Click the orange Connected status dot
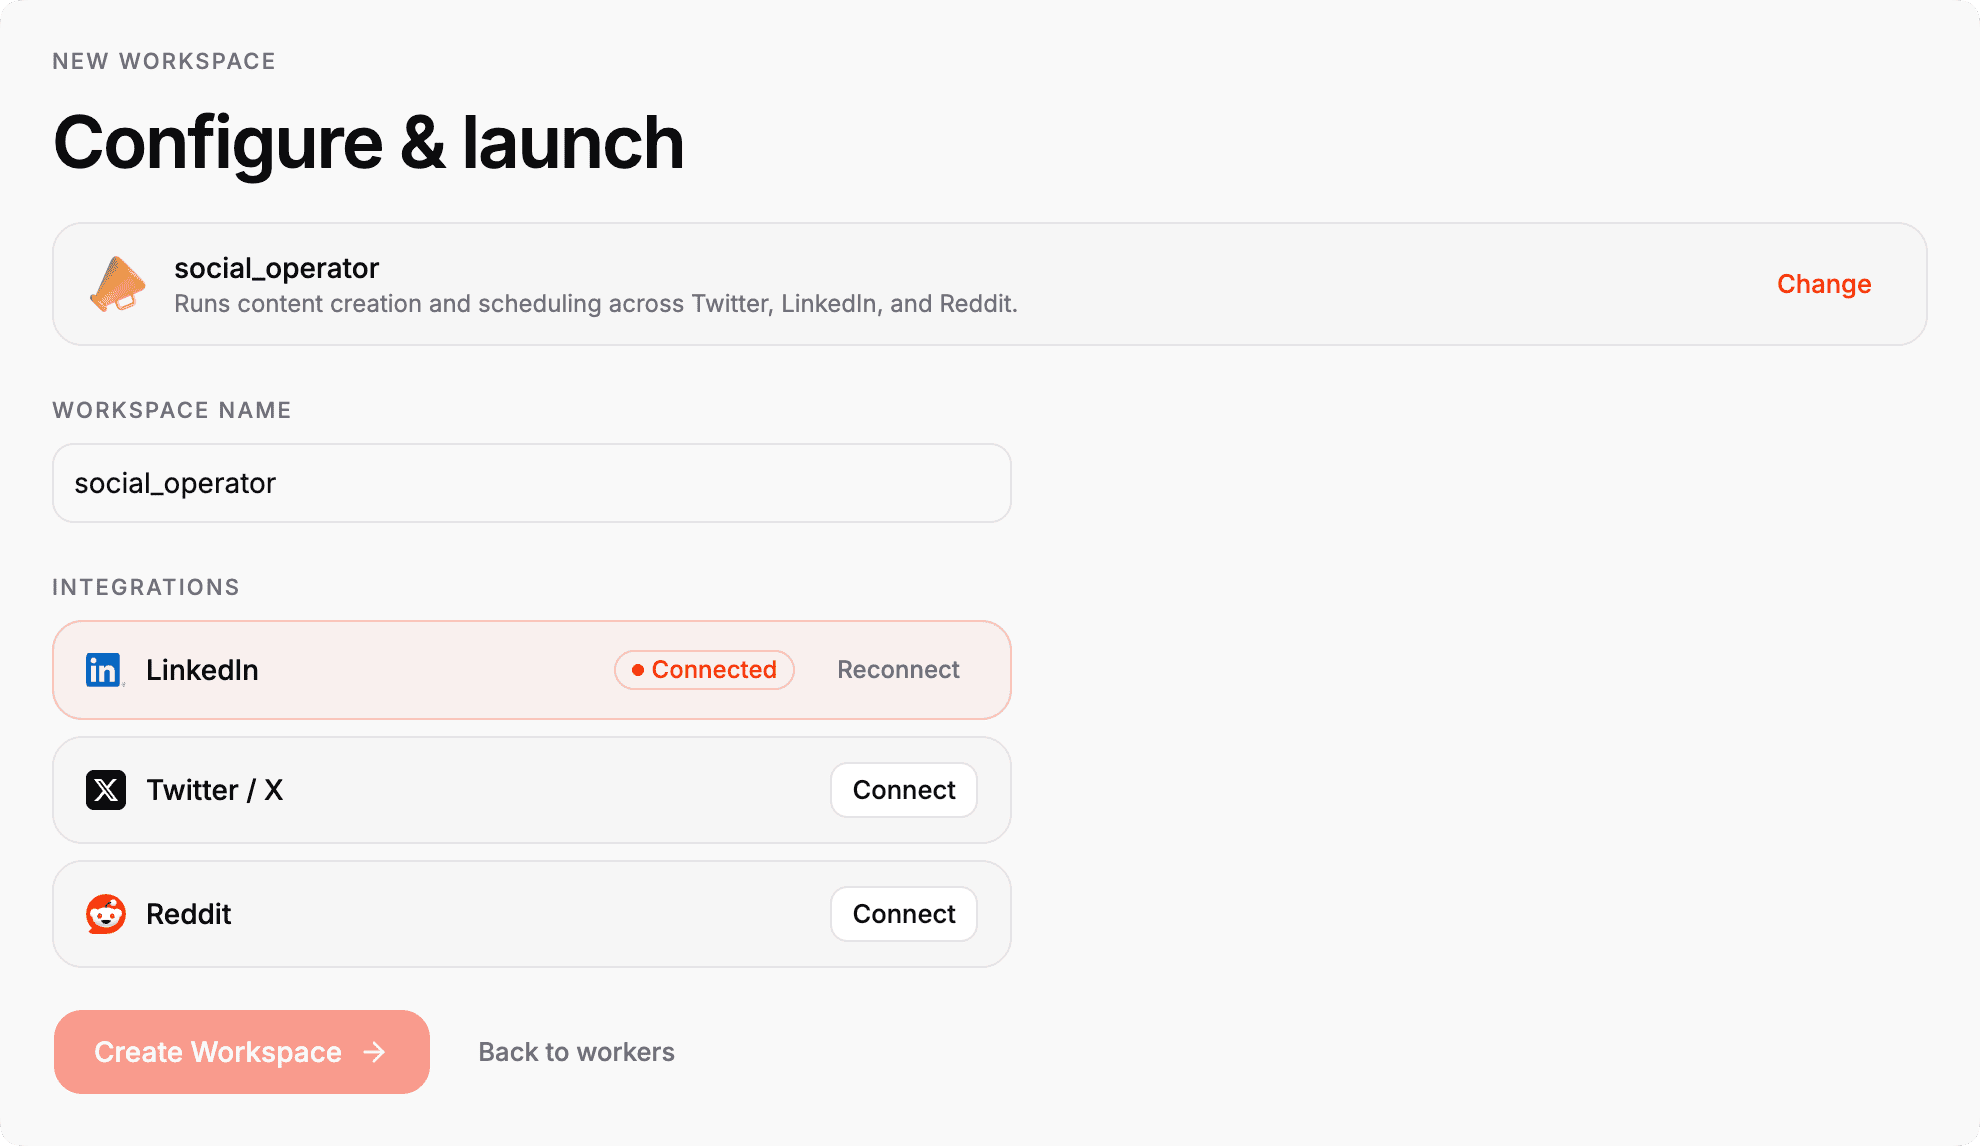The image size is (1980, 1146). coord(637,670)
